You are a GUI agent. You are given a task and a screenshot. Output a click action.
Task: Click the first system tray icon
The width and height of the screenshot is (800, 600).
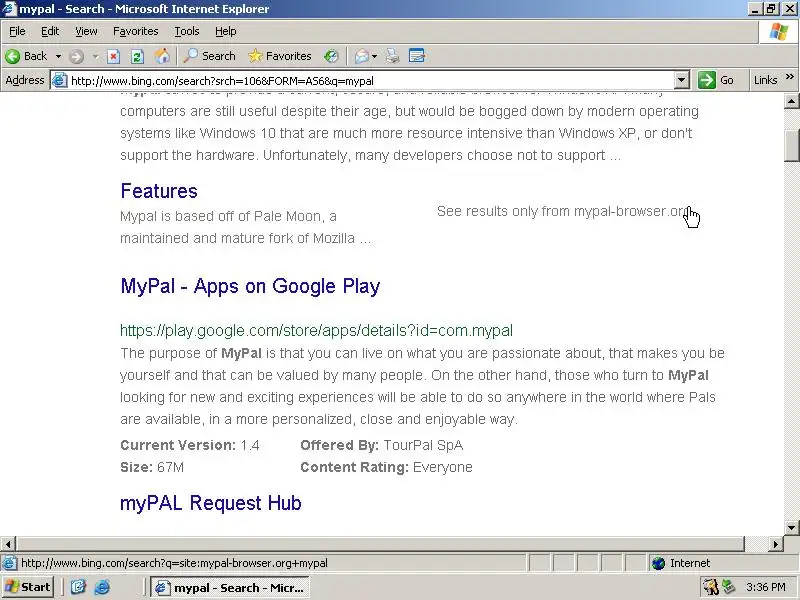coord(711,587)
